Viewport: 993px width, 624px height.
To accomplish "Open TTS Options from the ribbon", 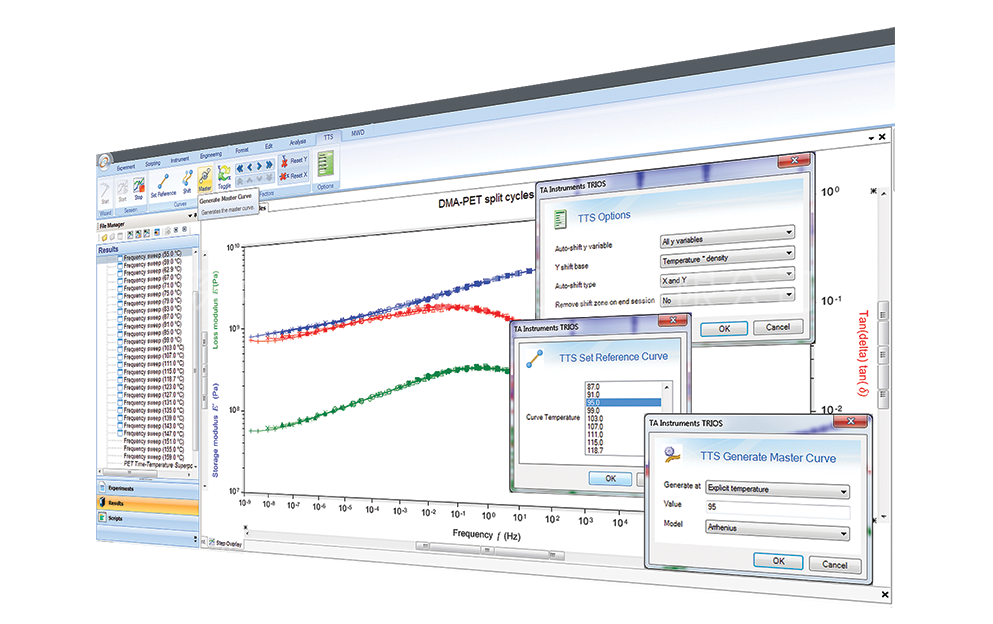I will coord(325,164).
